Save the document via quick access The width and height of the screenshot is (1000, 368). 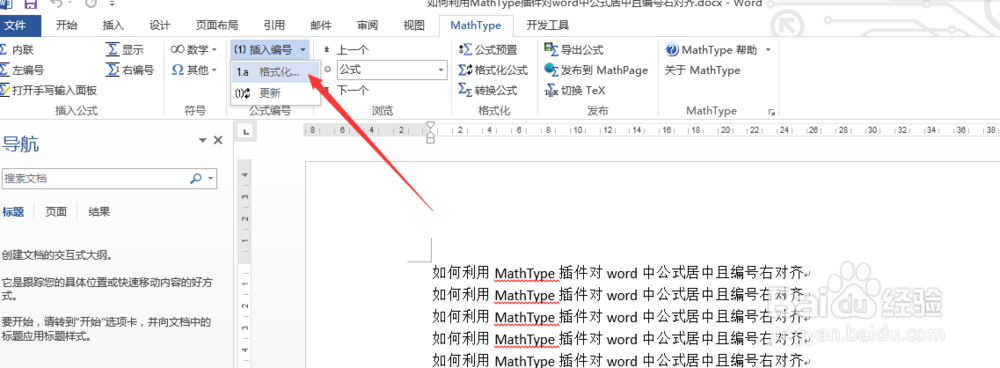31,3
